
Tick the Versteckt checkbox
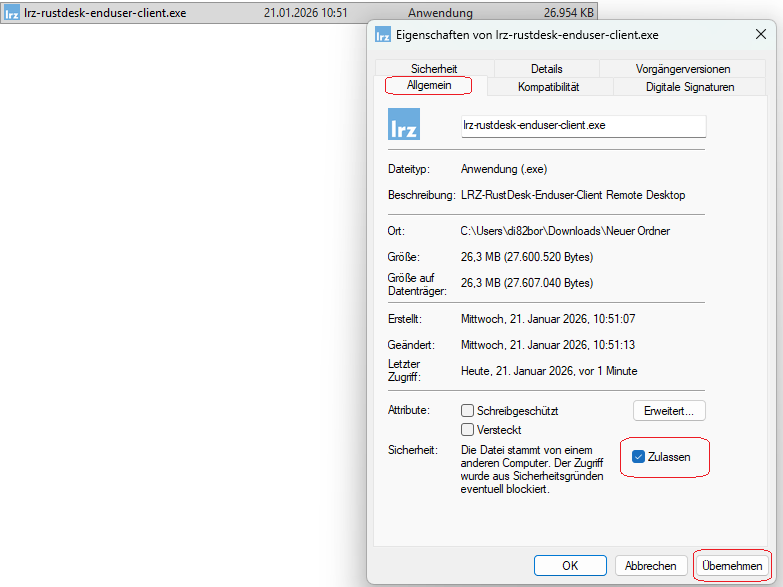click(x=467, y=430)
